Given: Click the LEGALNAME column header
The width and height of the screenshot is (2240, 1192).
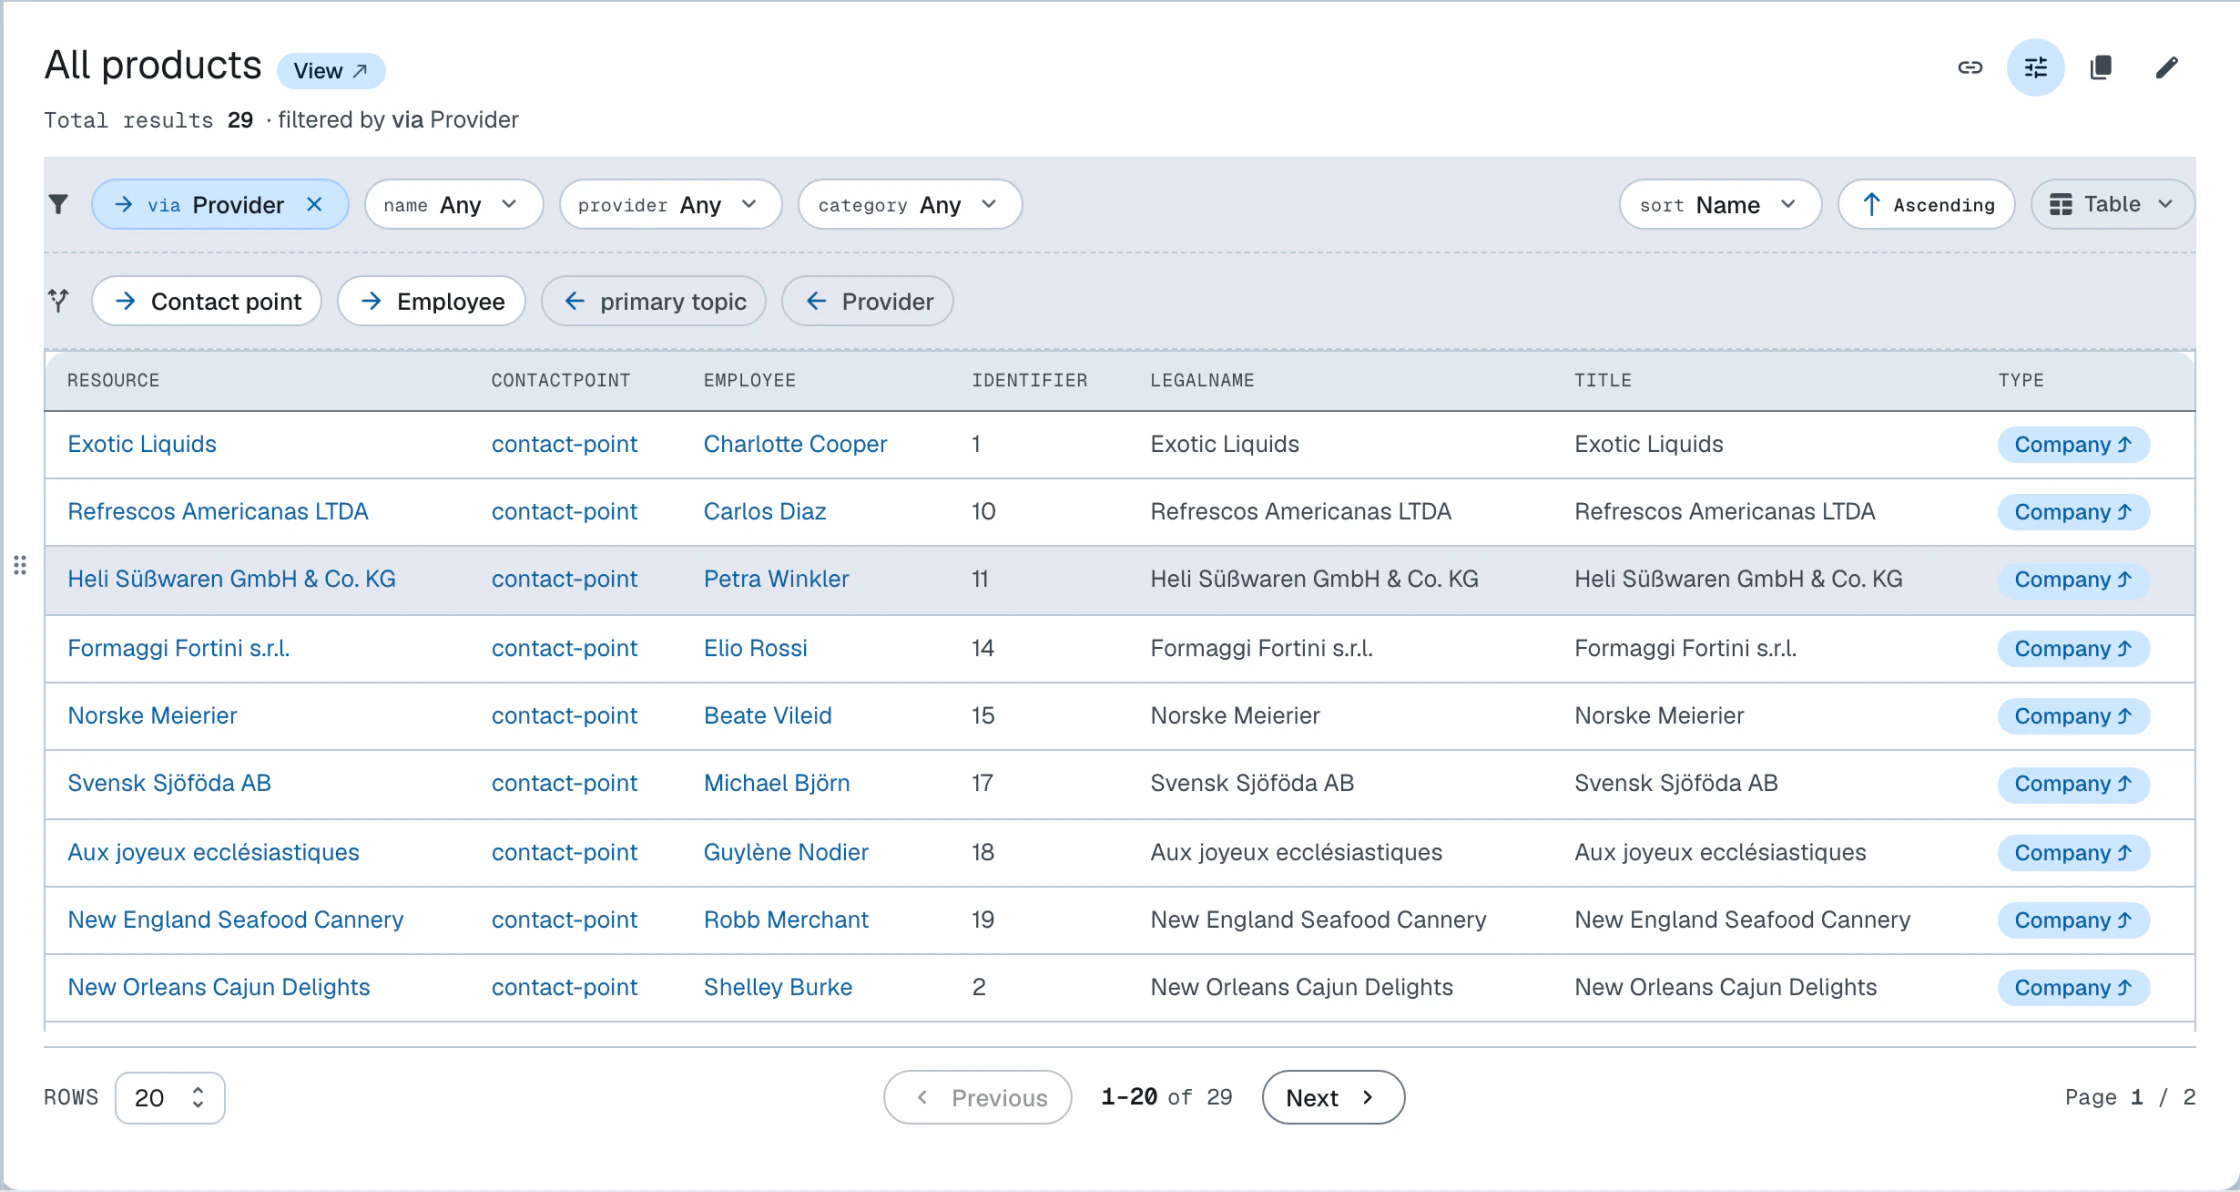Looking at the screenshot, I should tap(1202, 380).
